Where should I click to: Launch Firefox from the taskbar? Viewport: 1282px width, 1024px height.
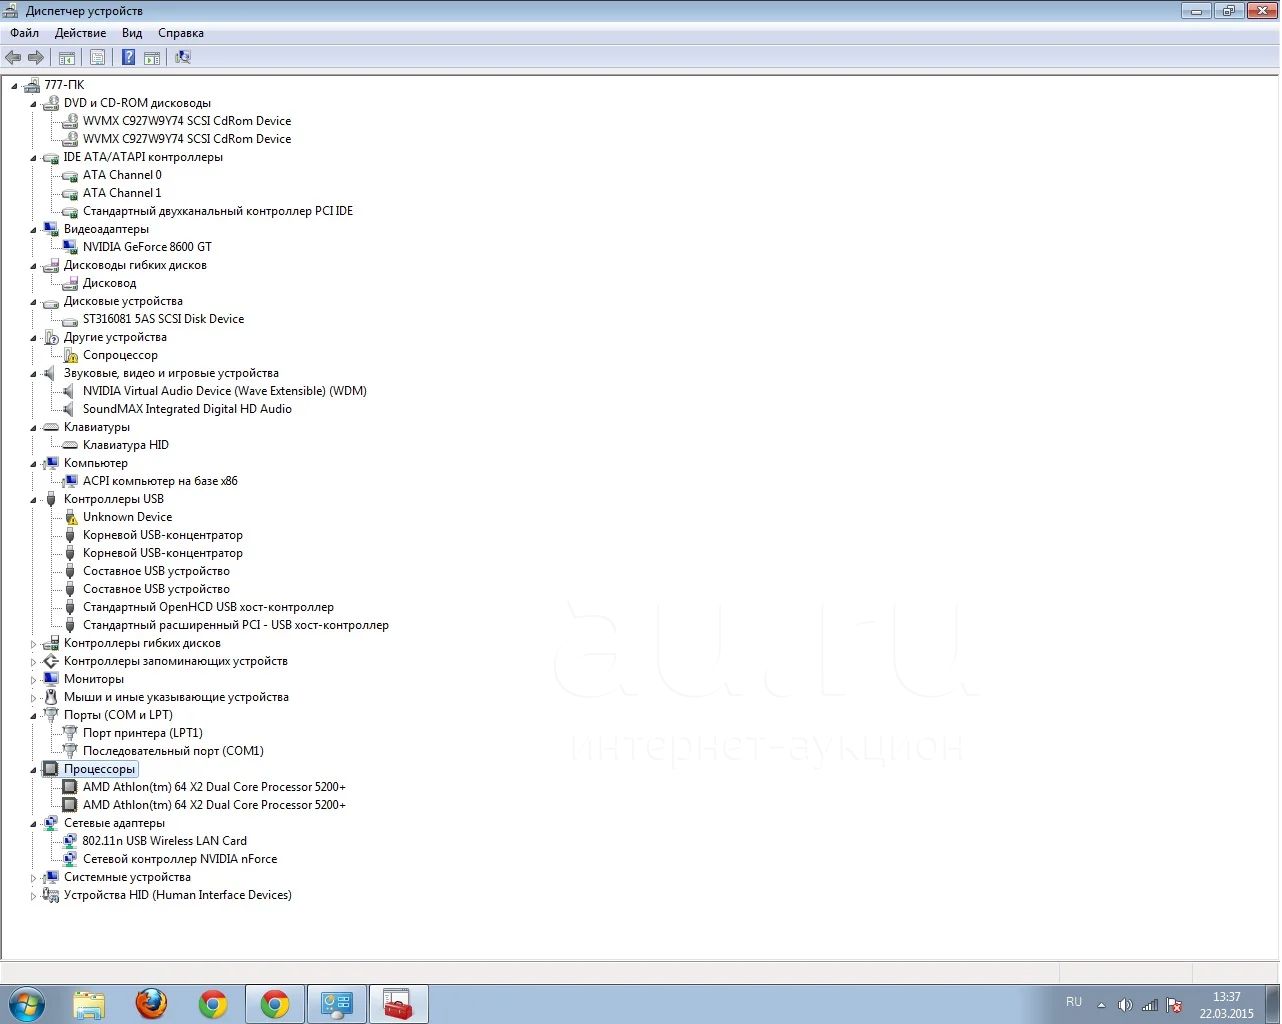(x=151, y=1004)
